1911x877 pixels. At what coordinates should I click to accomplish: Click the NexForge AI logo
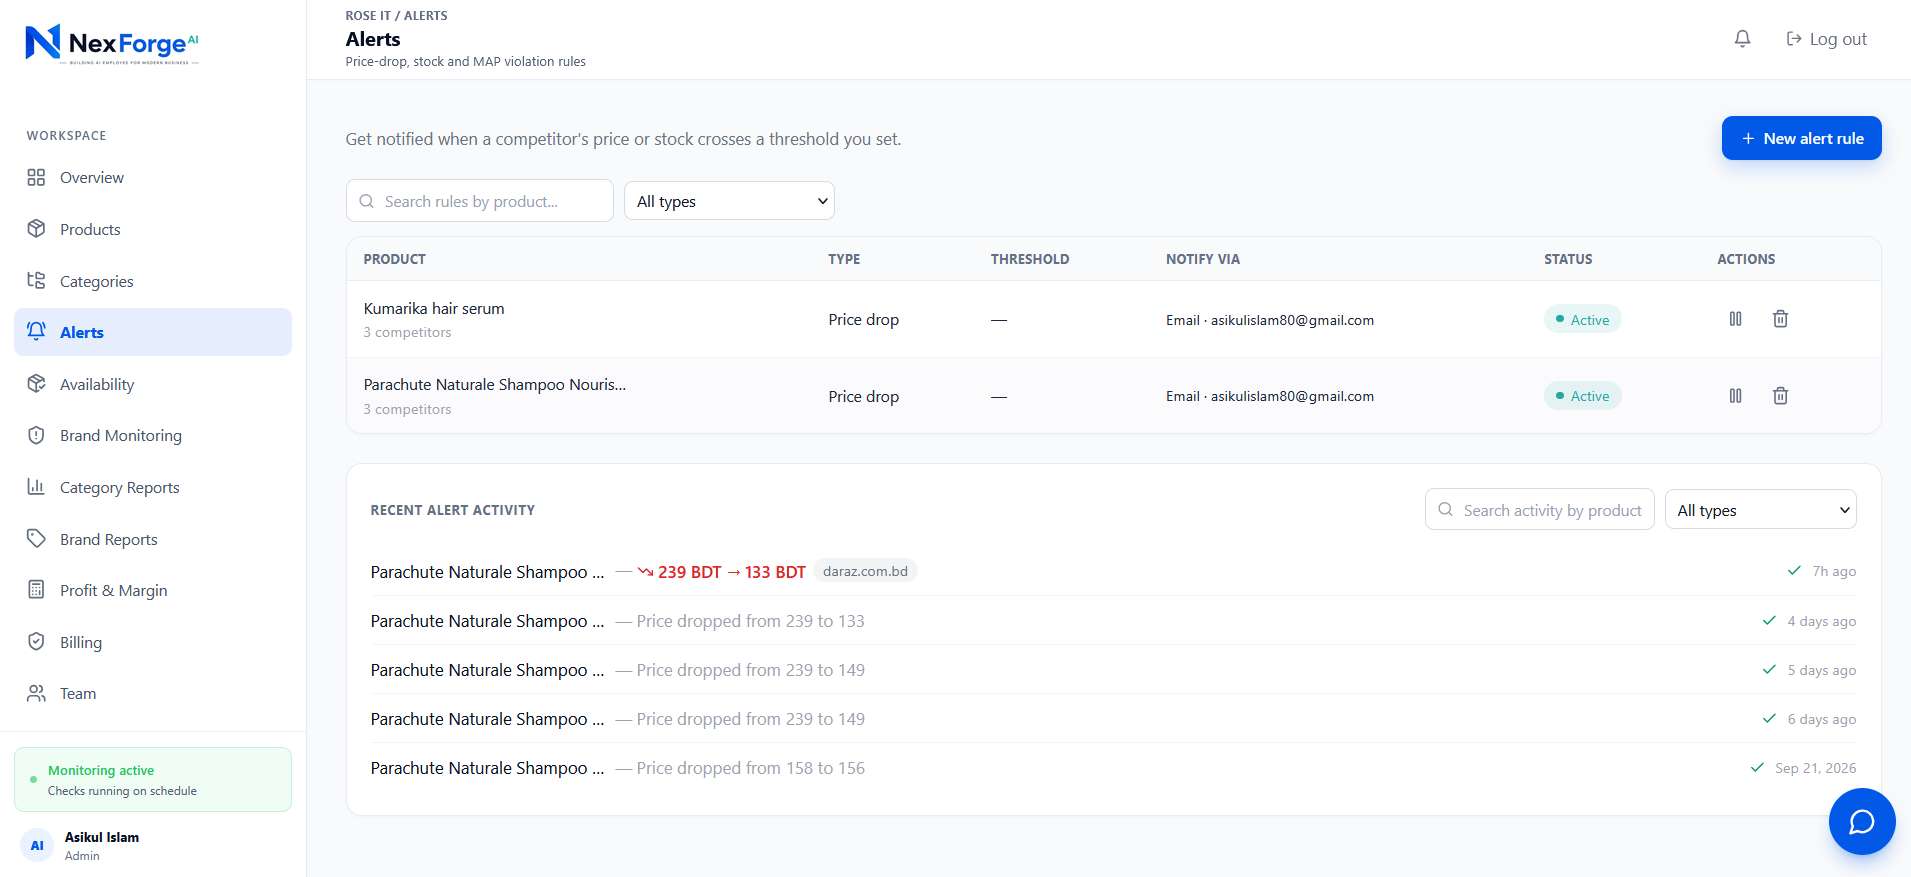[112, 43]
